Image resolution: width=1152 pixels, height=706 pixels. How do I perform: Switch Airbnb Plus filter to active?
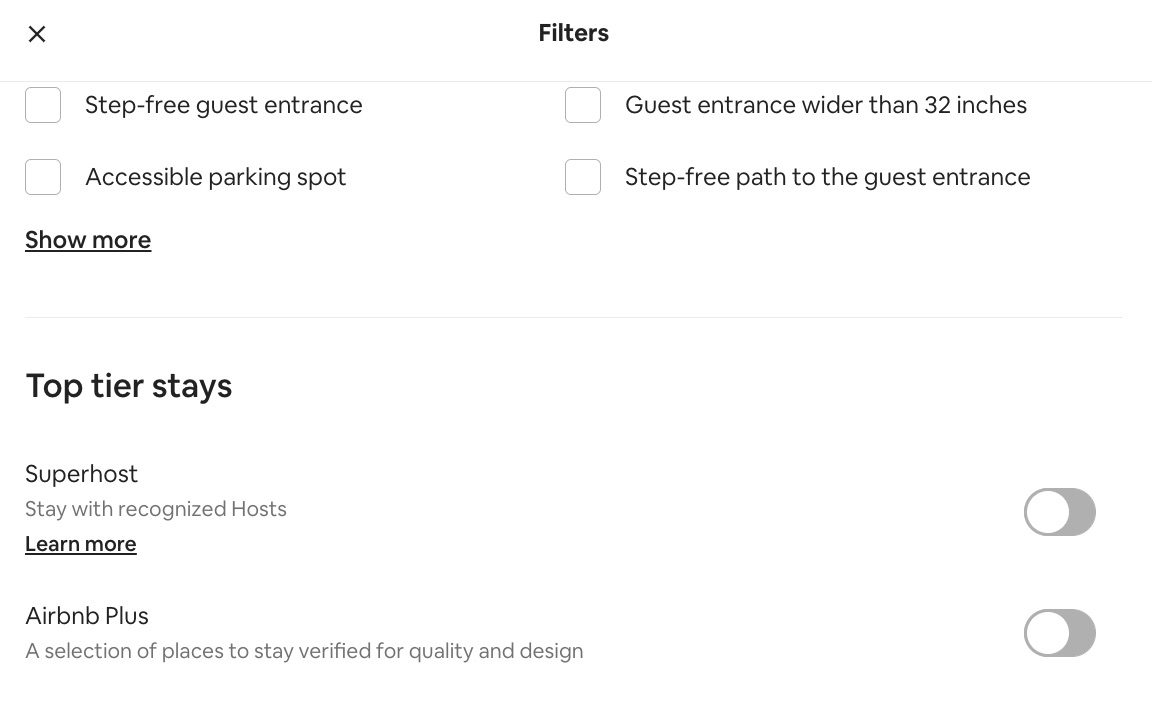(1059, 633)
